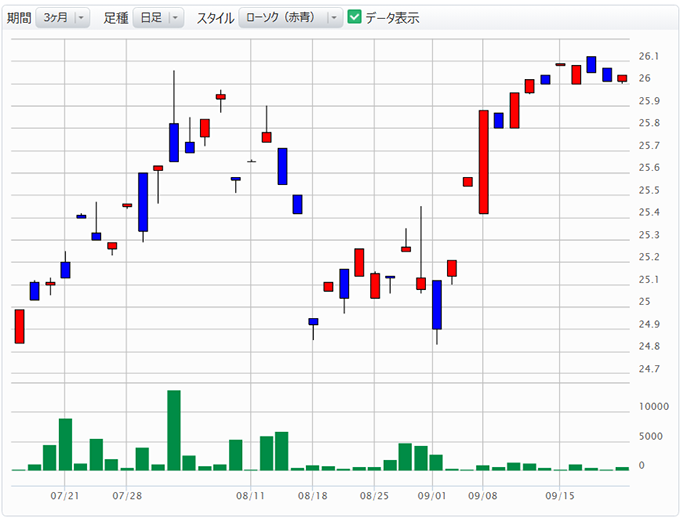
Task: Click the 5000 volume axis label
Action: click(649, 436)
